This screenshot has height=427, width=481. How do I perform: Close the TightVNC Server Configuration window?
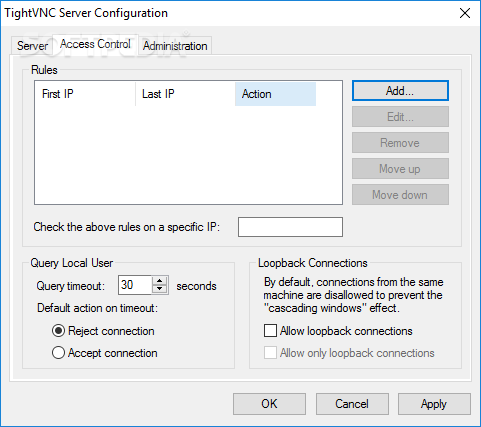[x=465, y=13]
